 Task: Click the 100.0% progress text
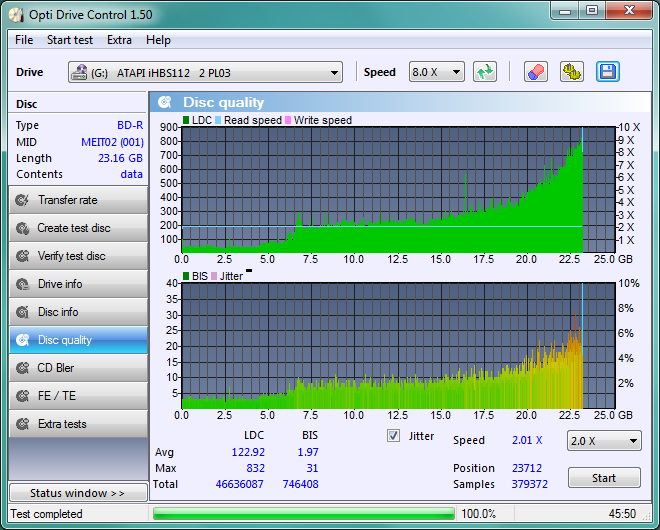coord(478,514)
